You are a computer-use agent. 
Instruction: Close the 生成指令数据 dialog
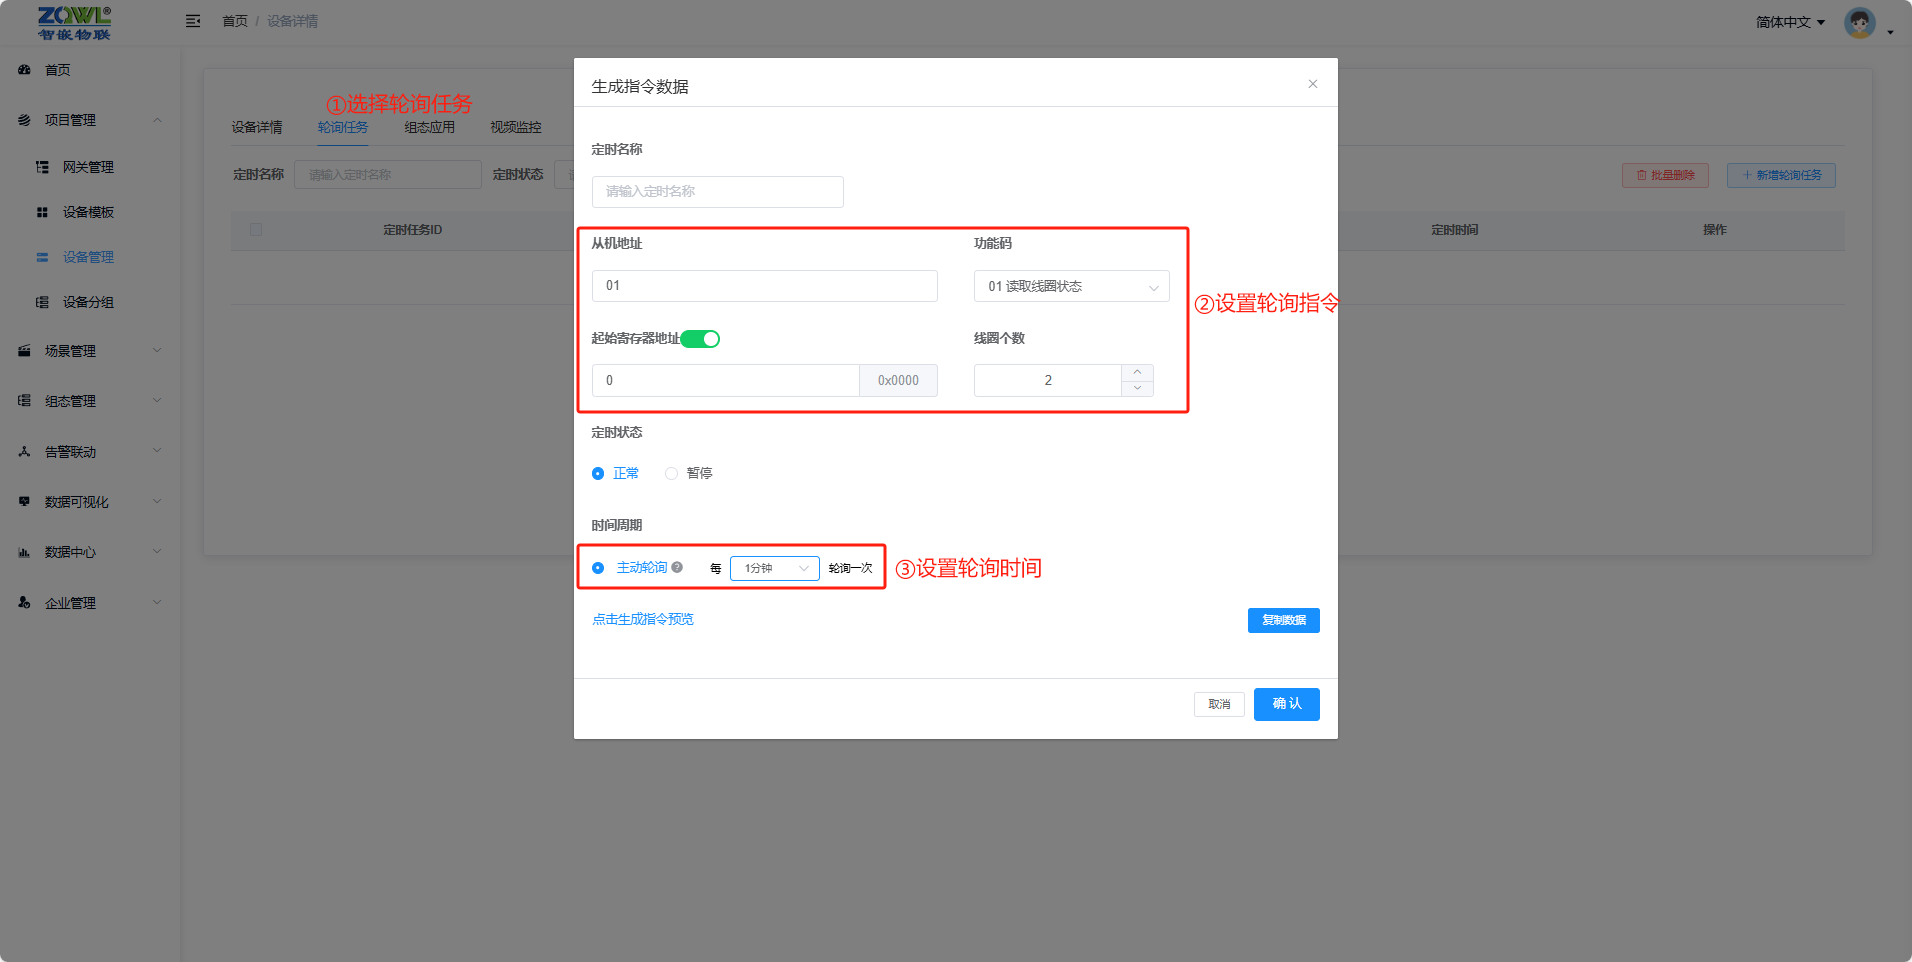(x=1313, y=84)
